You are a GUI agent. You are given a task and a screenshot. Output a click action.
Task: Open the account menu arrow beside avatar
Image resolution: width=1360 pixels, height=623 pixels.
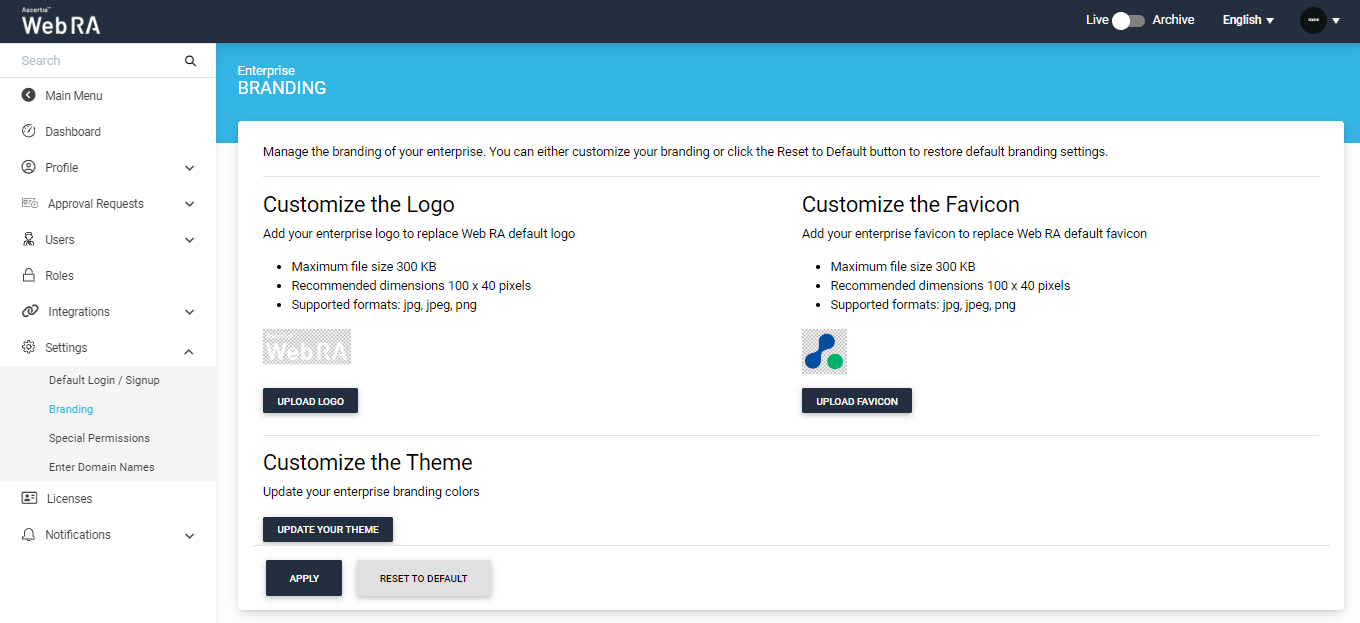pos(1336,21)
